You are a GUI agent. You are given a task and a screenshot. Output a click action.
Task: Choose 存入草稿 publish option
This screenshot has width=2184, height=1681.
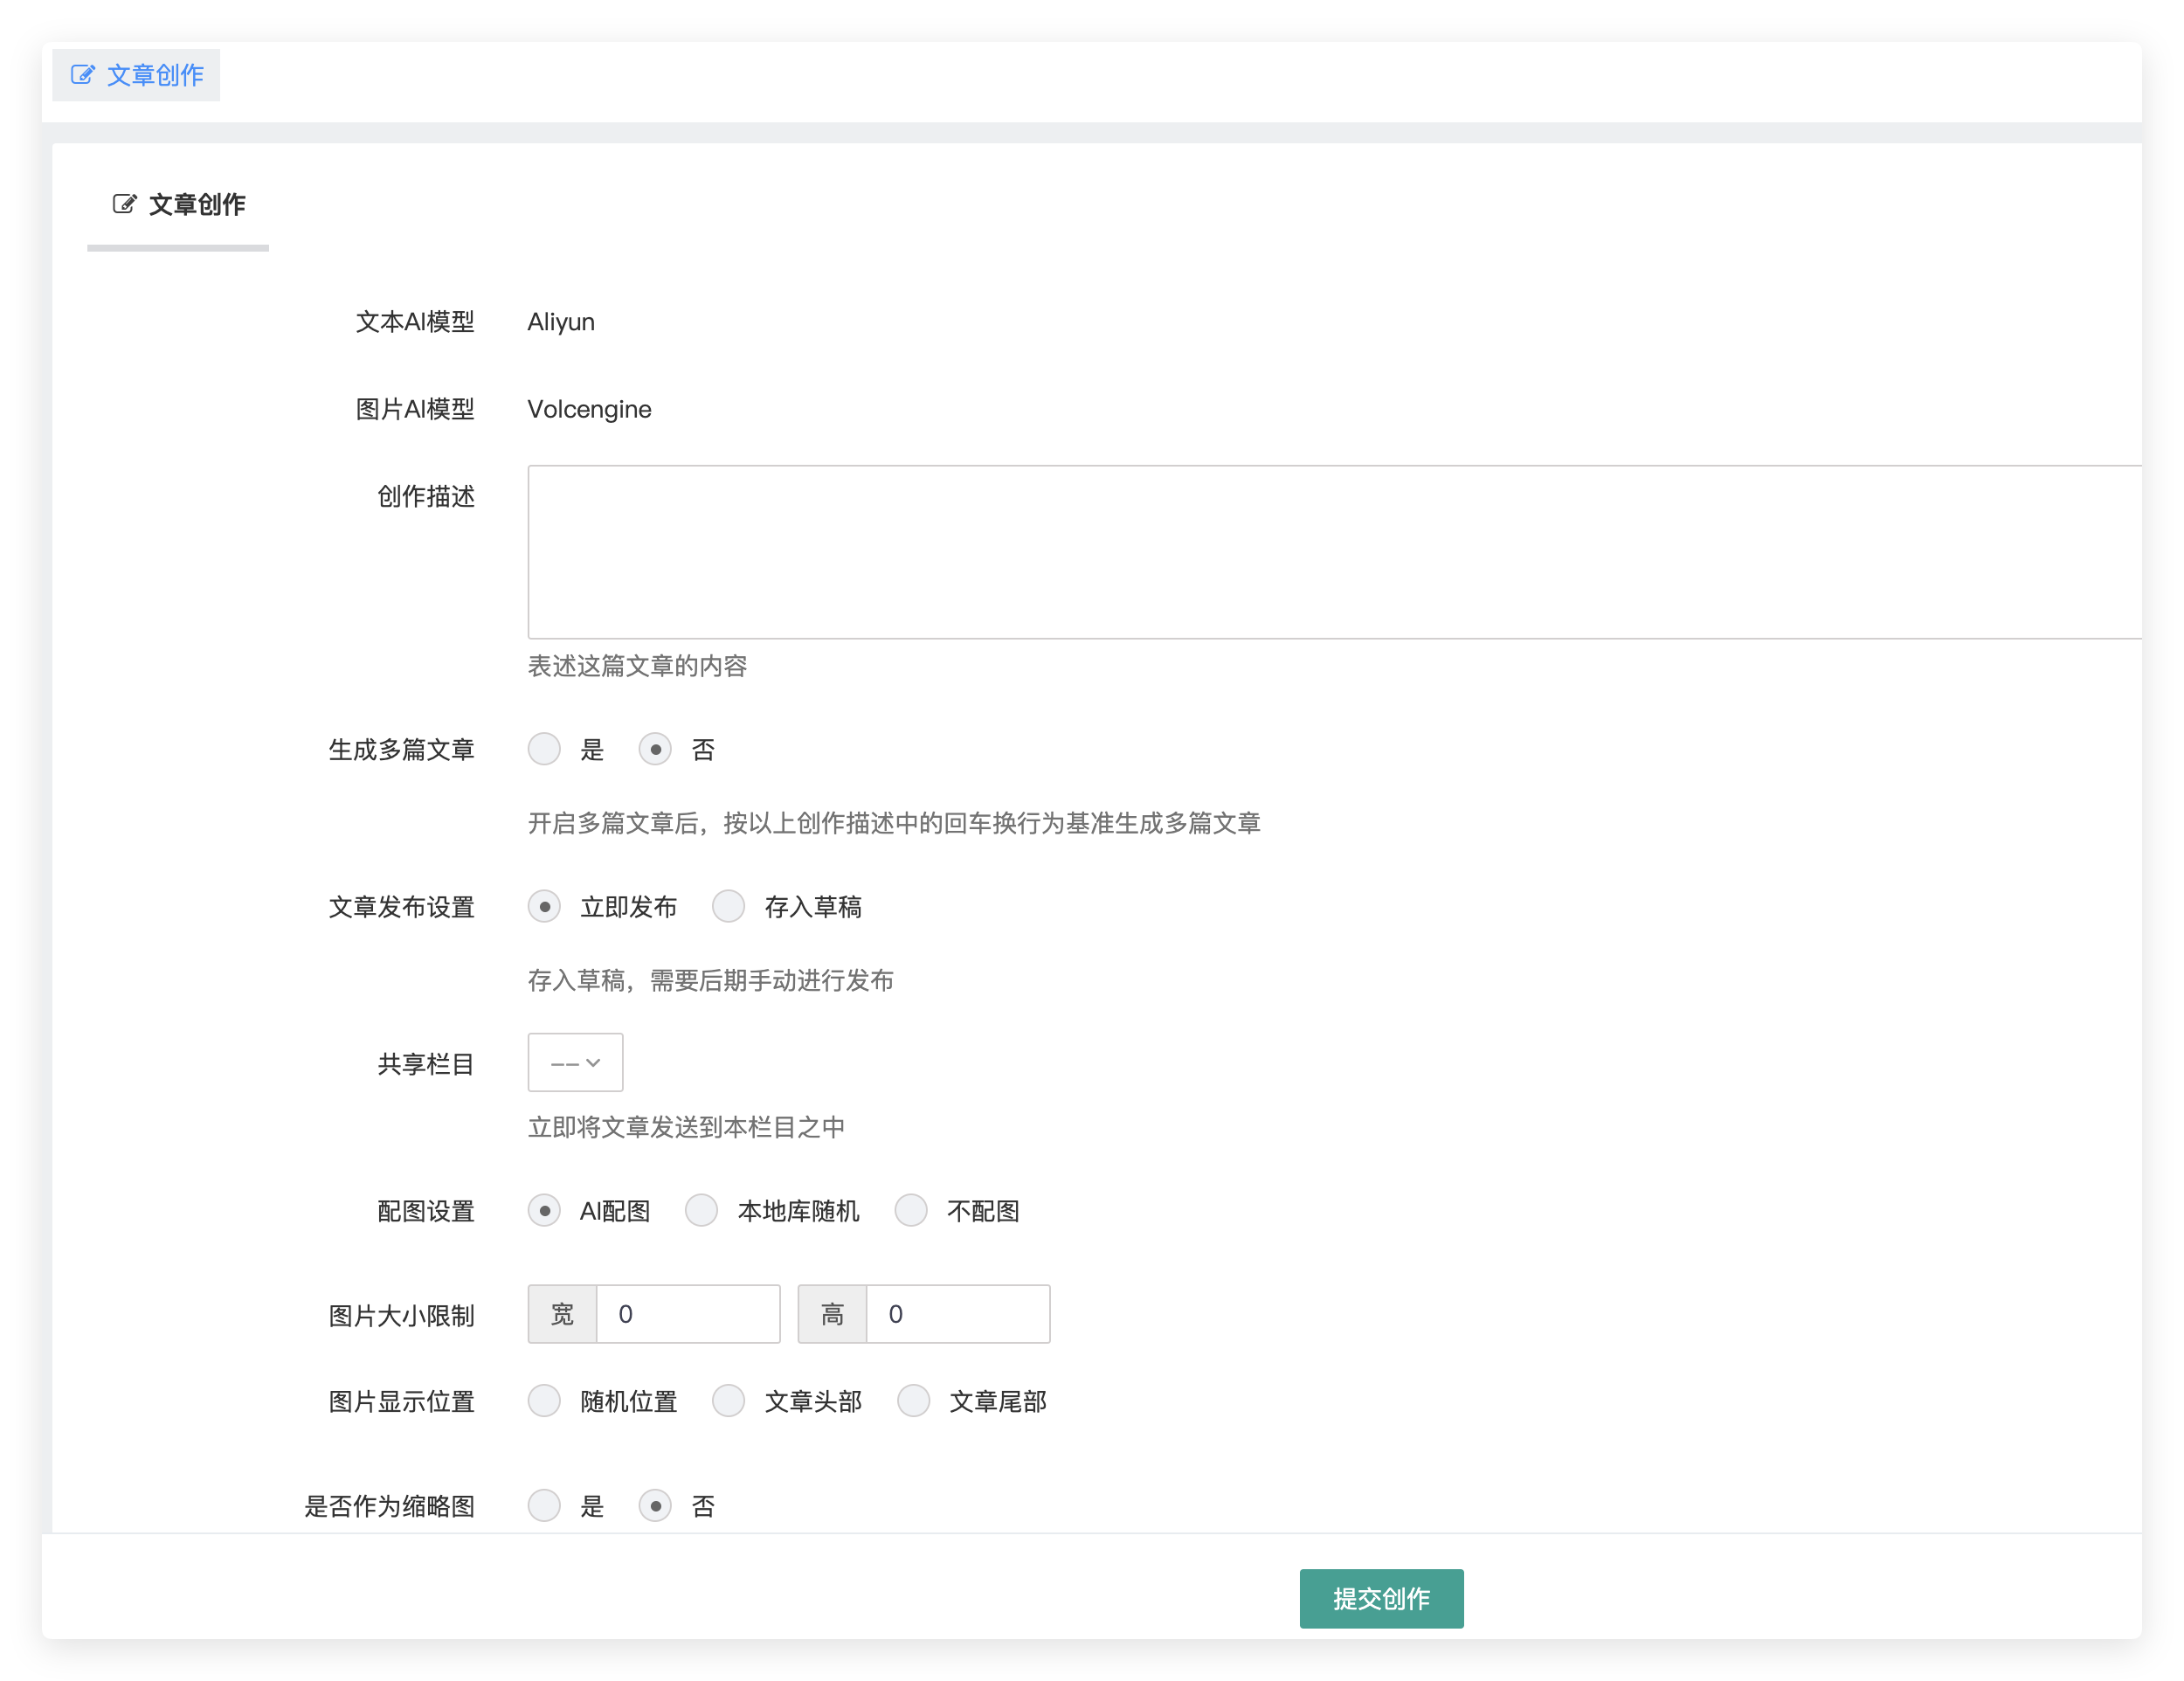(x=729, y=906)
